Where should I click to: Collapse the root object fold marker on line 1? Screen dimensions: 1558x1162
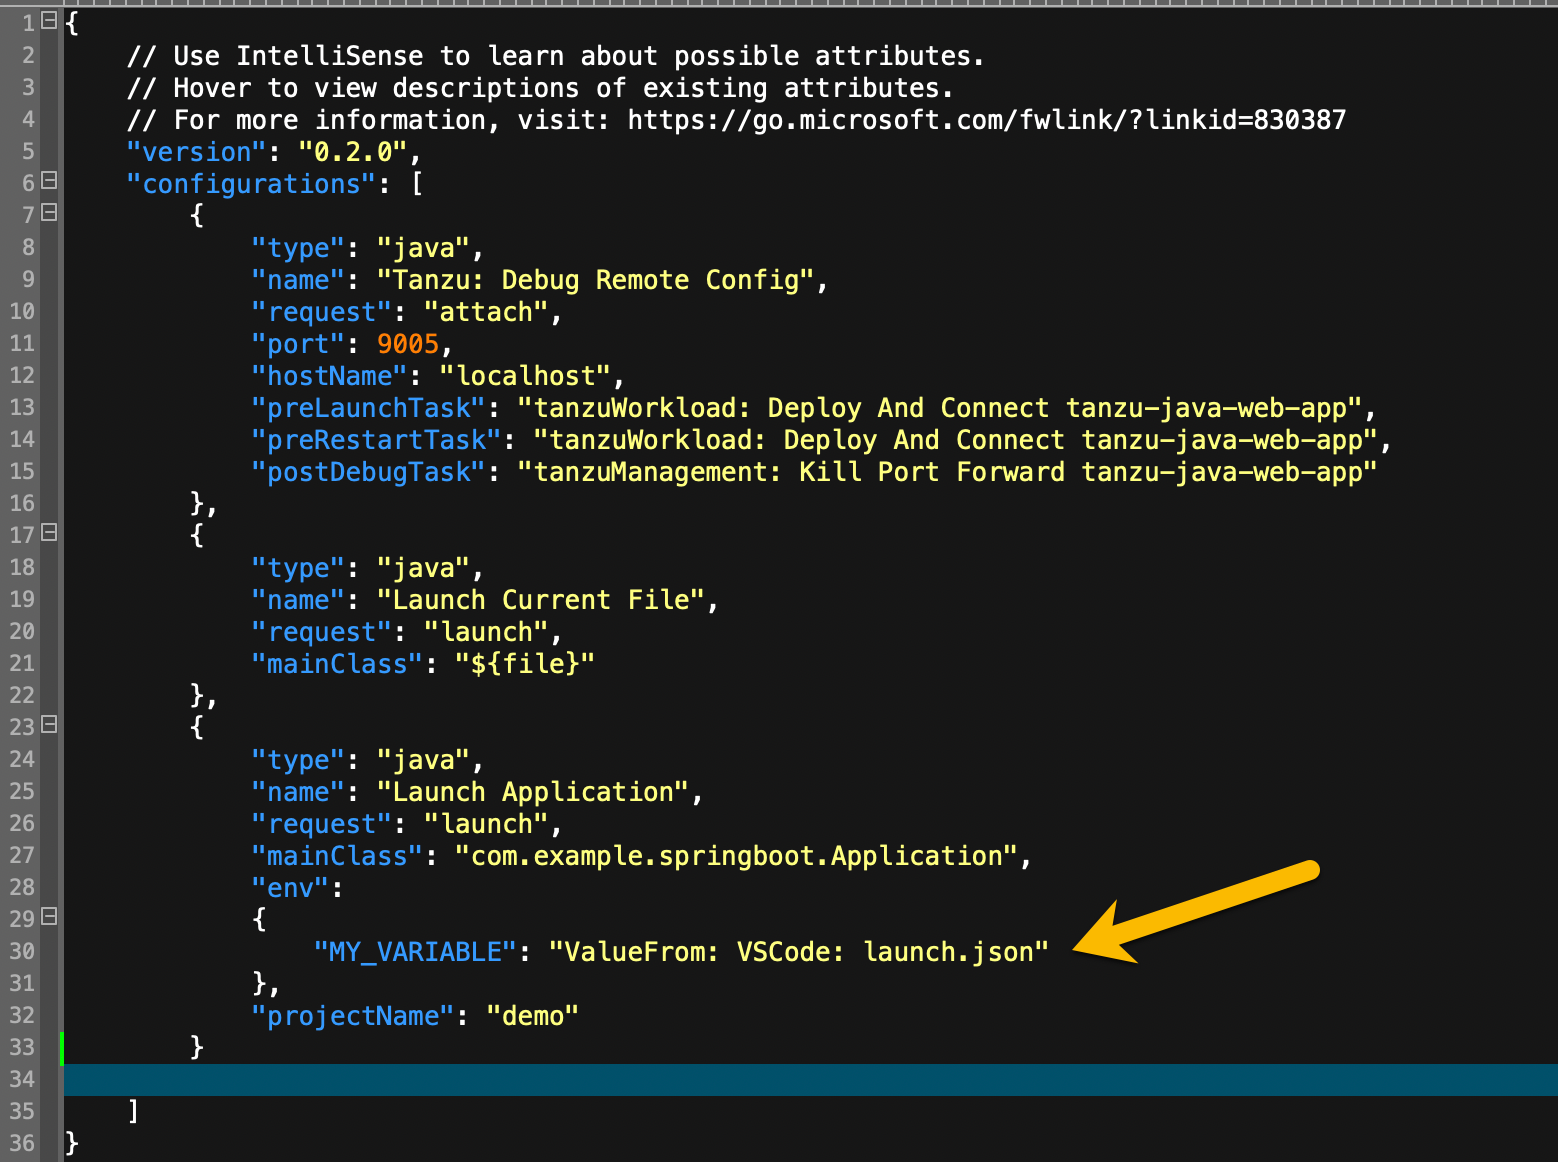[x=49, y=20]
